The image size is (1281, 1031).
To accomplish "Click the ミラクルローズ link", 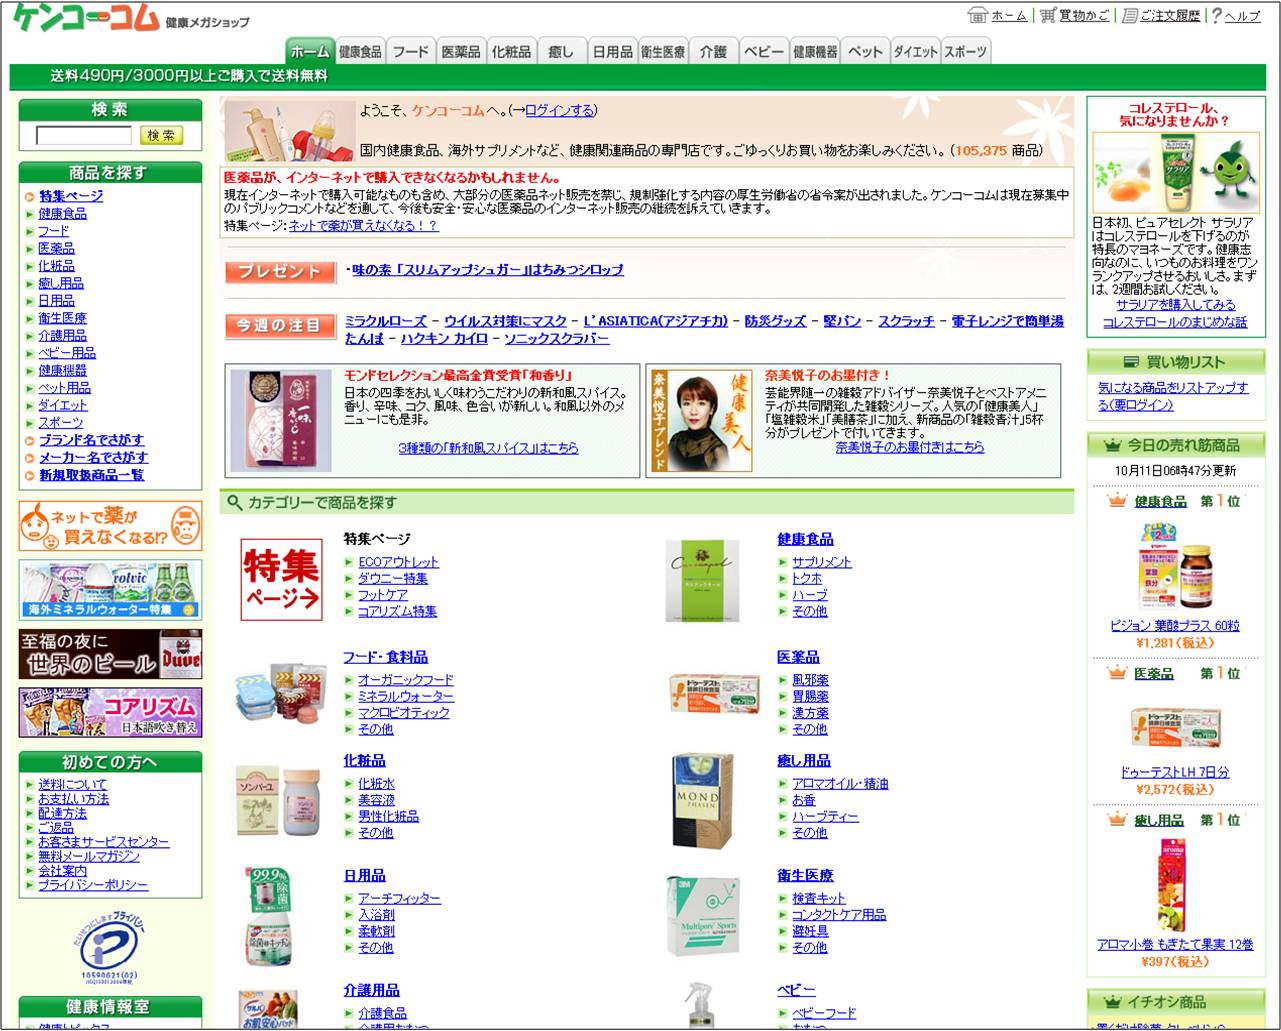I will pyautogui.click(x=386, y=321).
